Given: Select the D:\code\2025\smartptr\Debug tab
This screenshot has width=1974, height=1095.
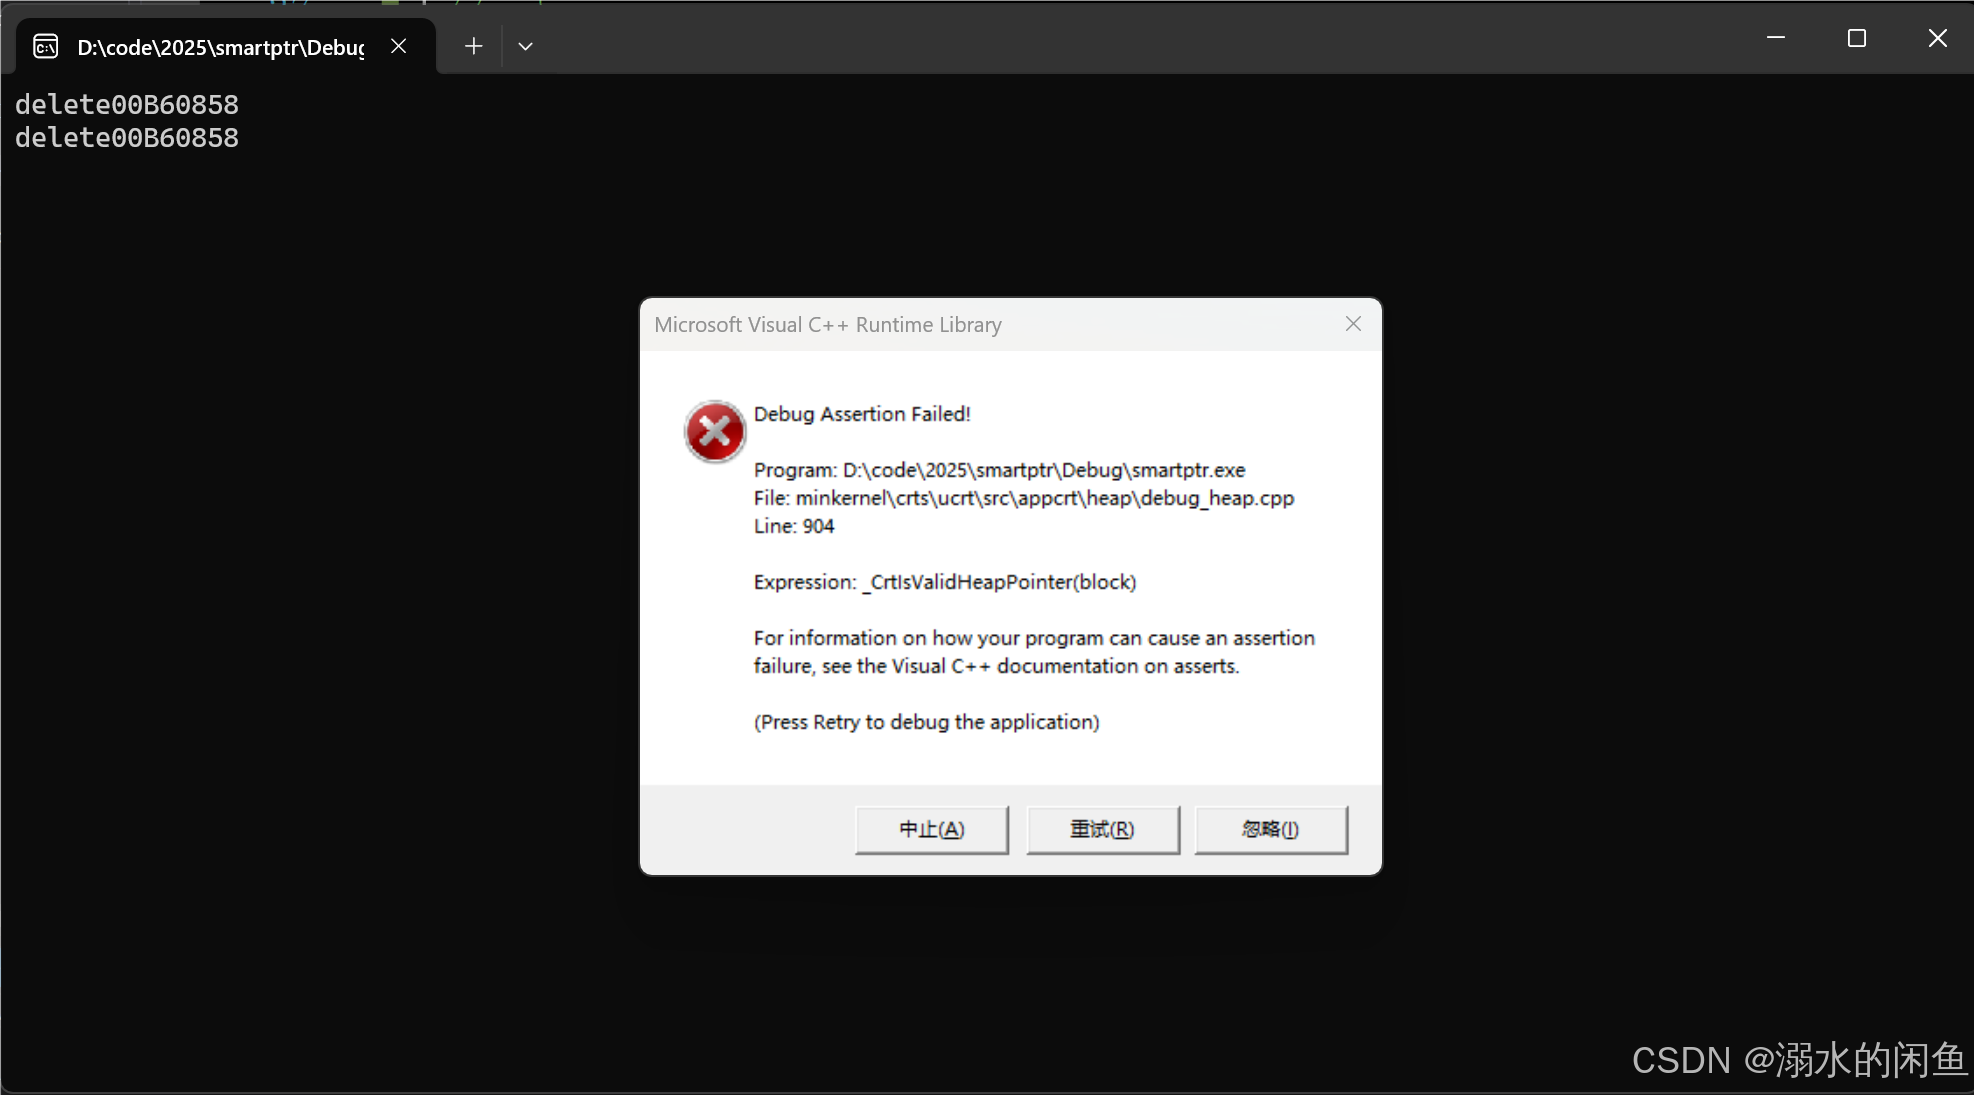Looking at the screenshot, I should point(220,47).
